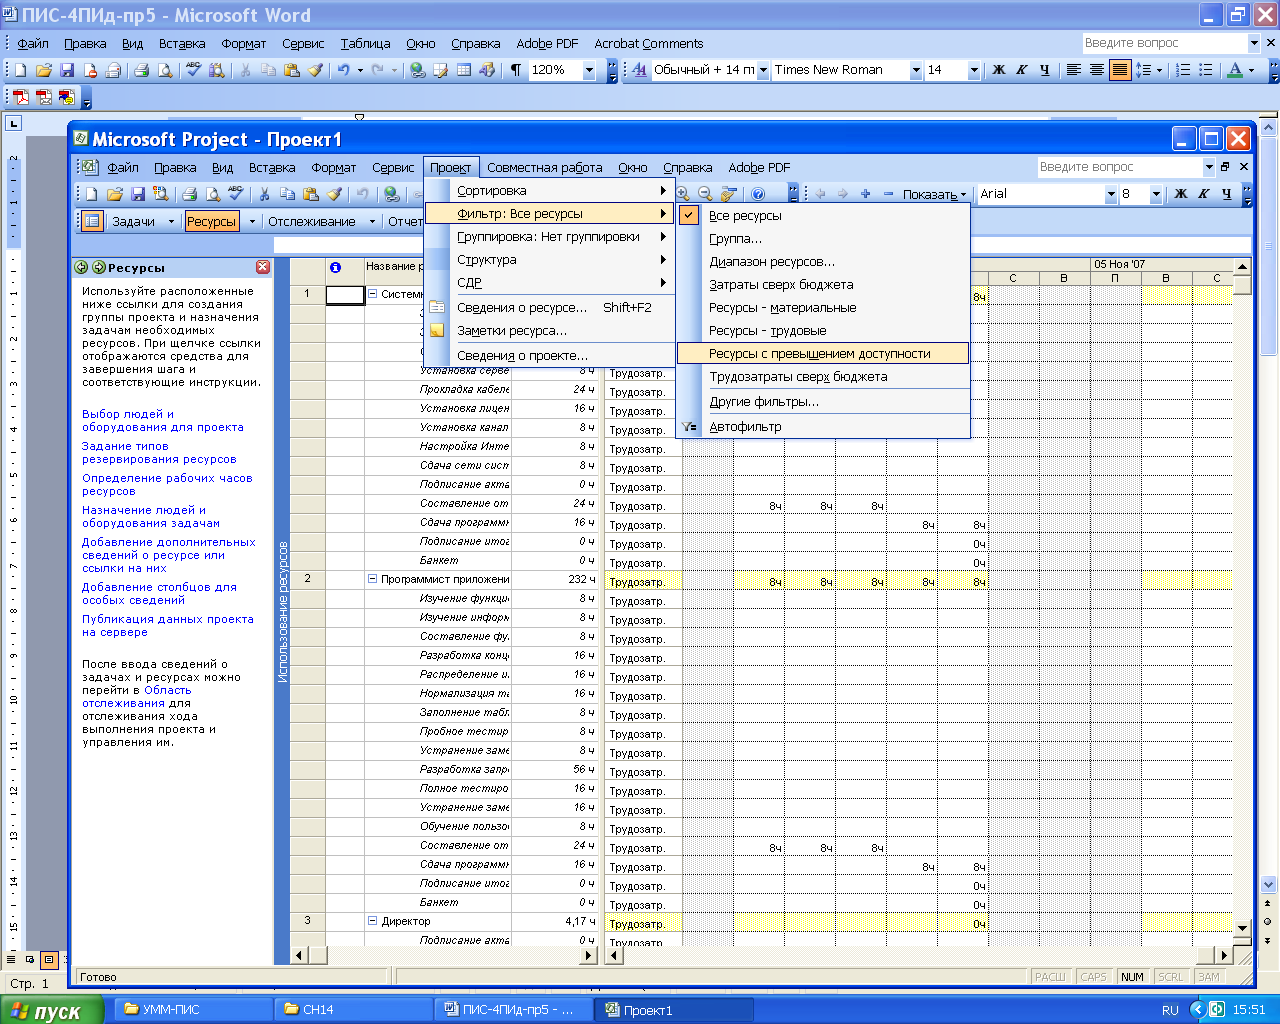This screenshot has width=1280, height=1024.
Task: Click Word numbered list icon
Action: pos(1183,70)
